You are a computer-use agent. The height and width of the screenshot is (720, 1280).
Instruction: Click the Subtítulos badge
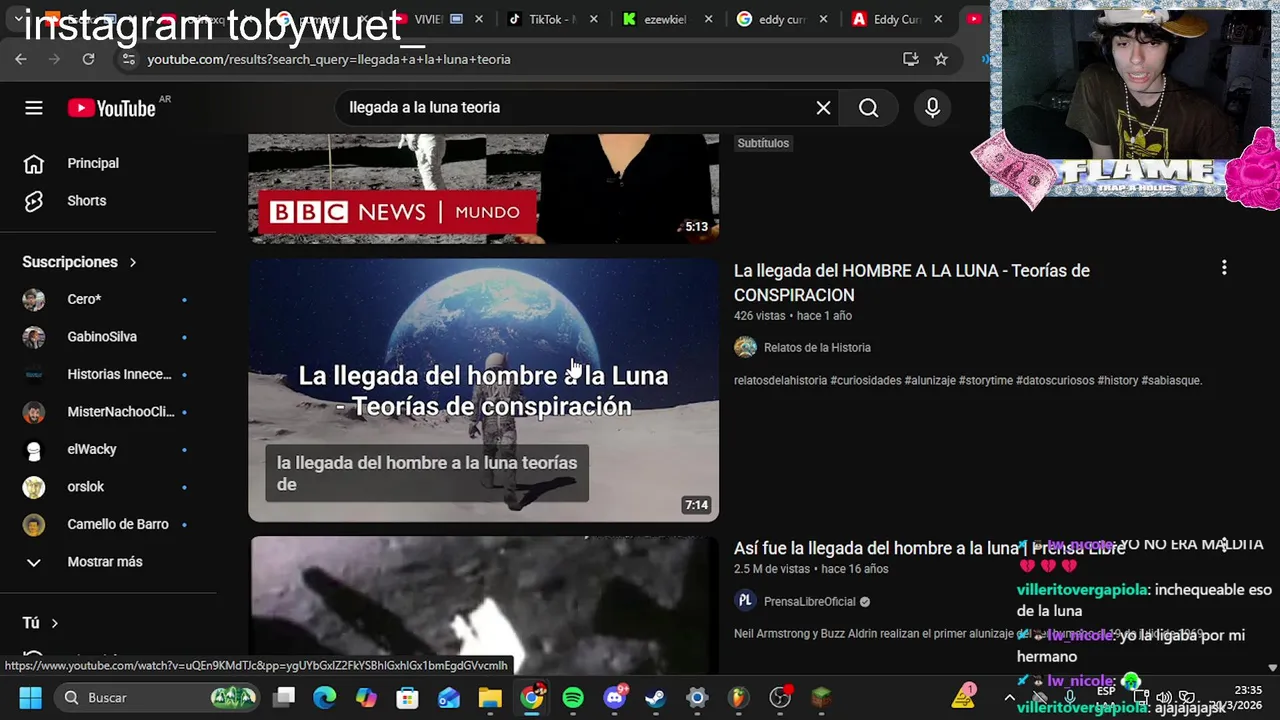pyautogui.click(x=763, y=143)
